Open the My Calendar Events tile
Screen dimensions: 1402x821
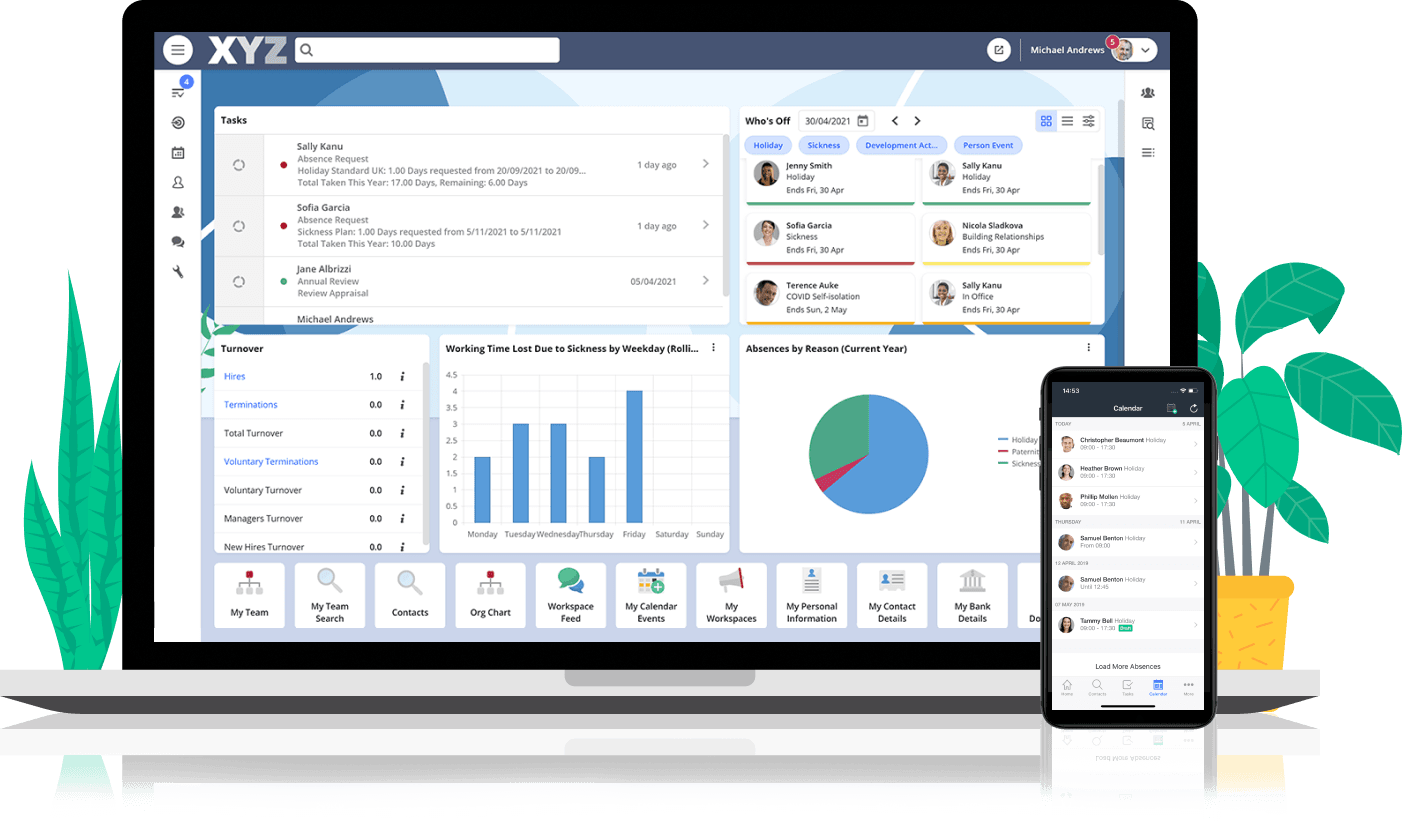(x=651, y=596)
